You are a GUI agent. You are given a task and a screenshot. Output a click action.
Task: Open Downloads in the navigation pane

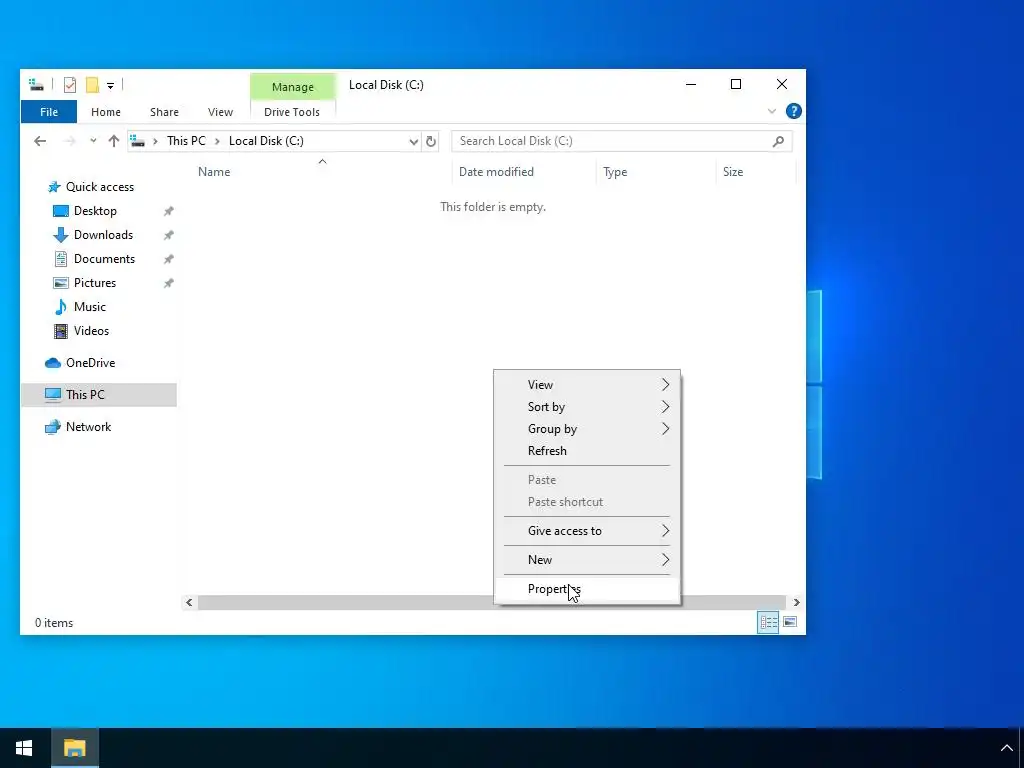(x=103, y=235)
